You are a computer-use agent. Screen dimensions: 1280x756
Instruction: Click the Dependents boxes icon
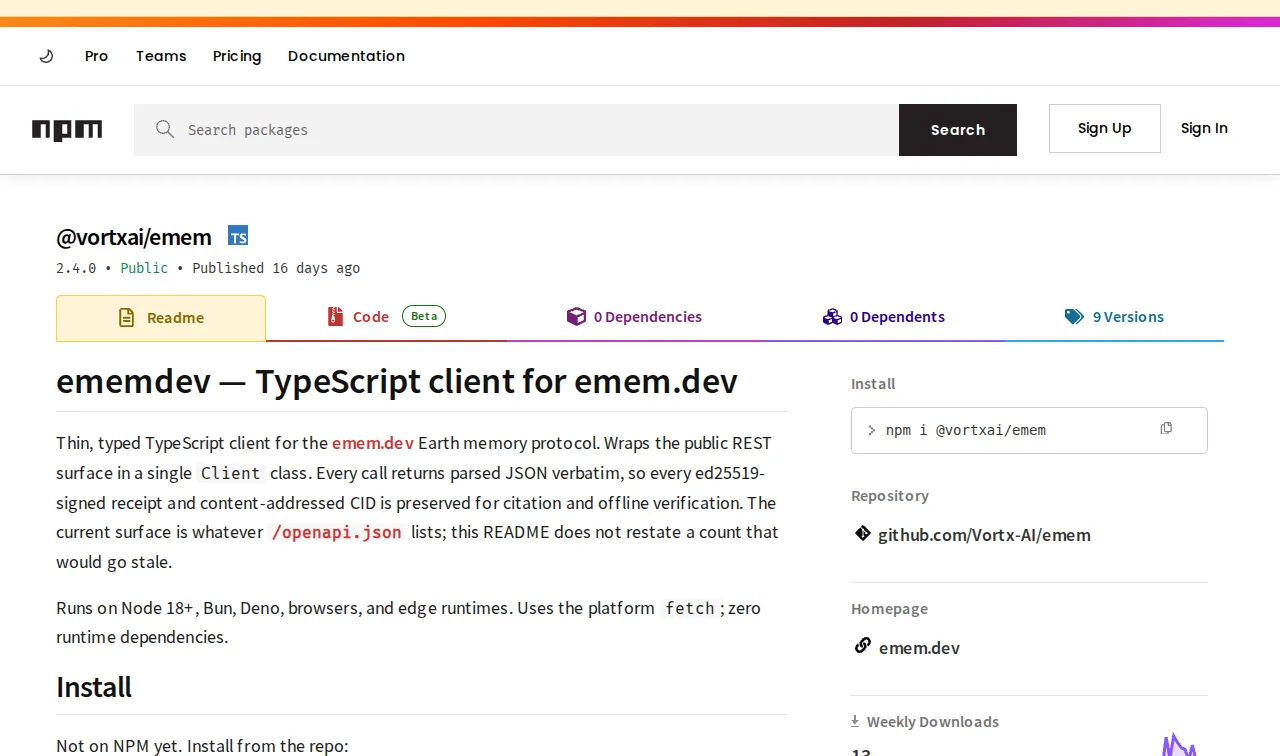click(832, 317)
